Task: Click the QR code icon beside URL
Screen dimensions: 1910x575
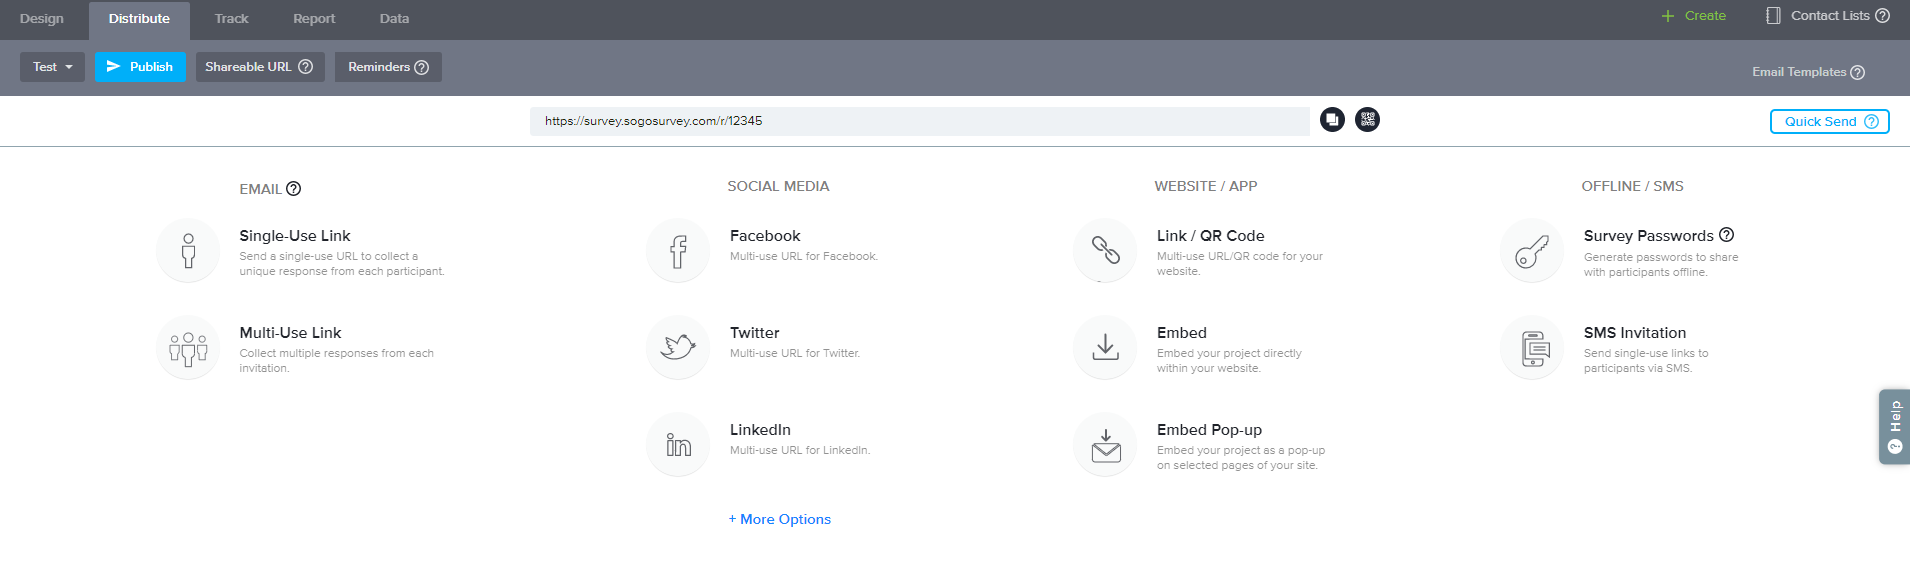Action: click(1367, 120)
